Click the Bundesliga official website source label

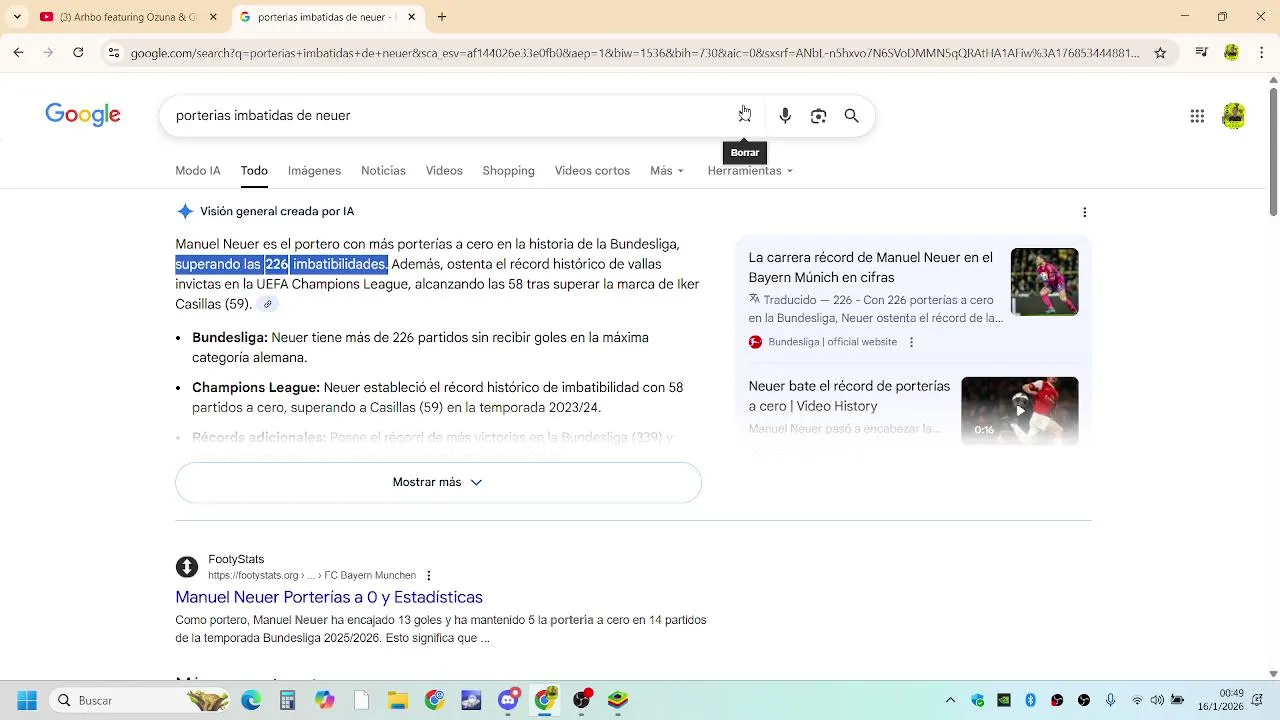click(x=832, y=342)
